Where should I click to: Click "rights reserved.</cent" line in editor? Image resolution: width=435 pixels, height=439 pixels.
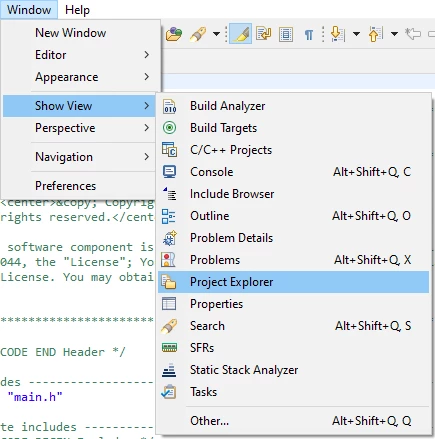coord(77,217)
